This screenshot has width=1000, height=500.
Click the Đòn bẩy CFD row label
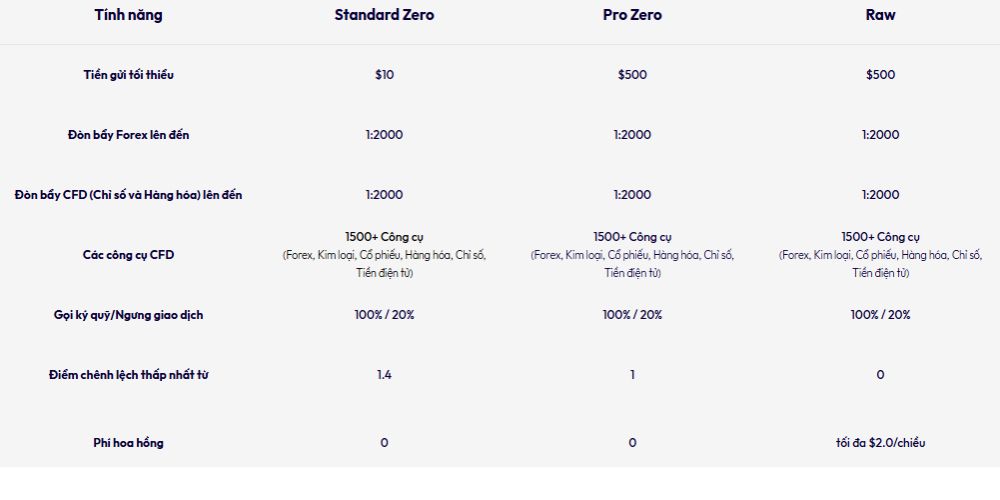[128, 195]
